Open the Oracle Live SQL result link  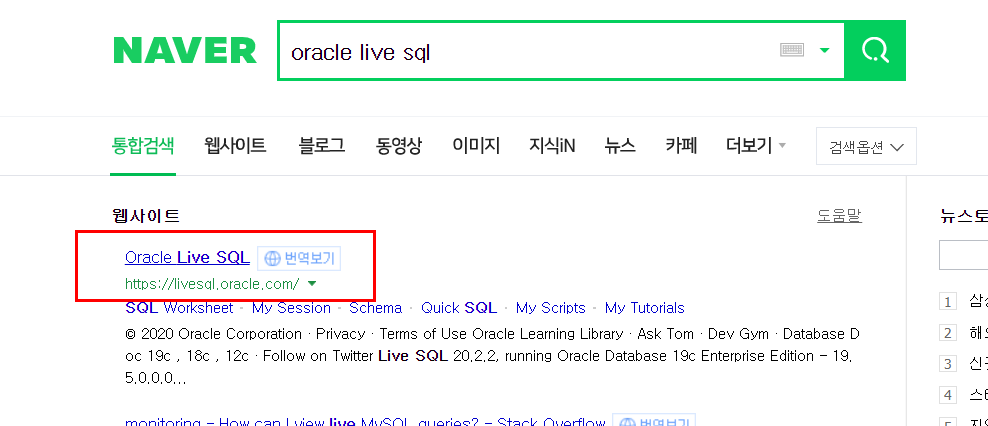(x=187, y=257)
